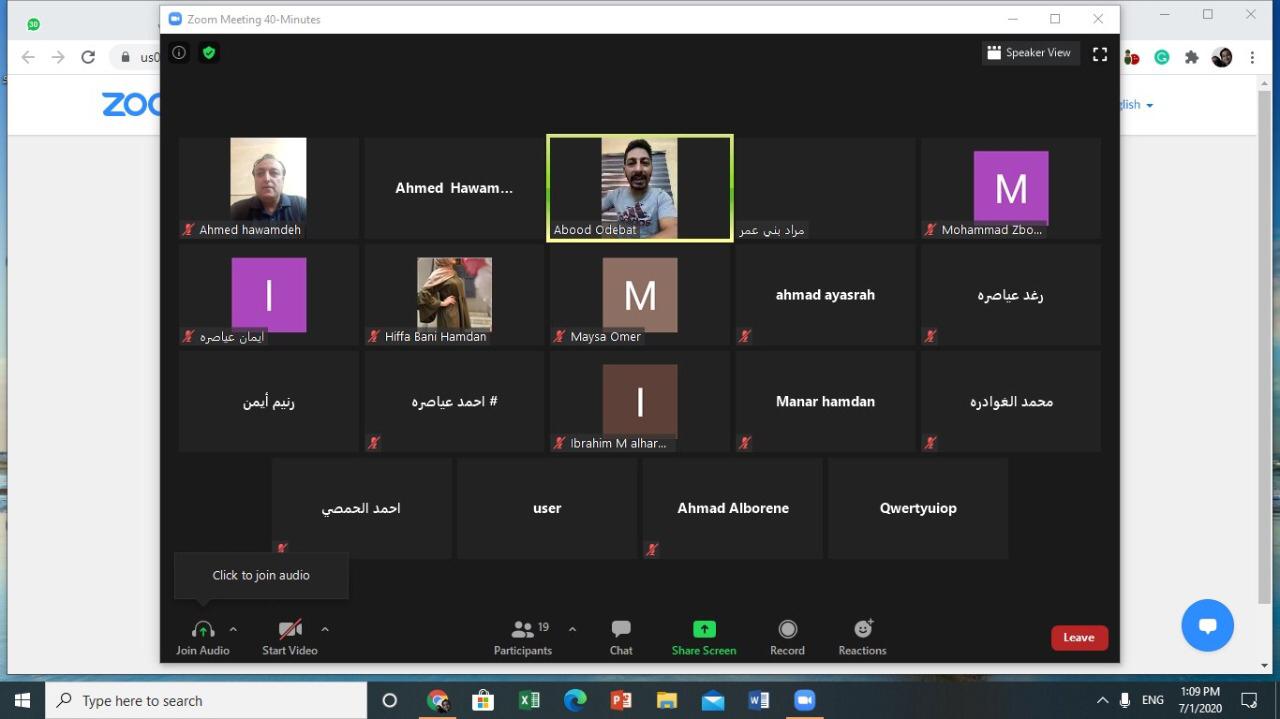Enter full screen mode

point(1100,54)
